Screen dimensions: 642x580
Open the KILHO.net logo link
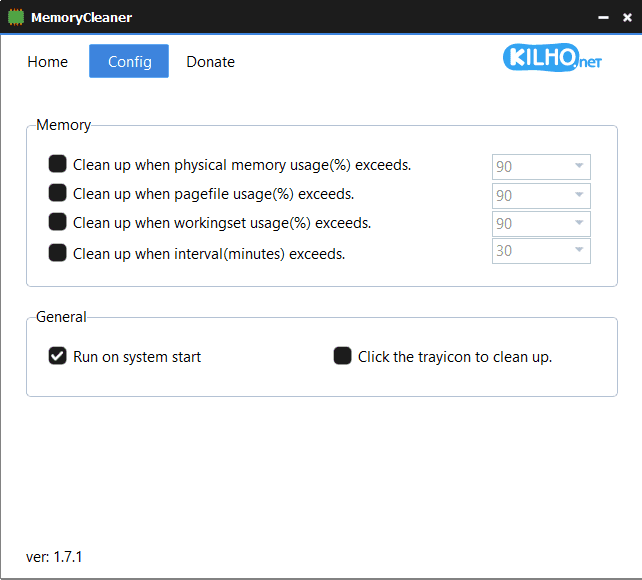click(553, 59)
